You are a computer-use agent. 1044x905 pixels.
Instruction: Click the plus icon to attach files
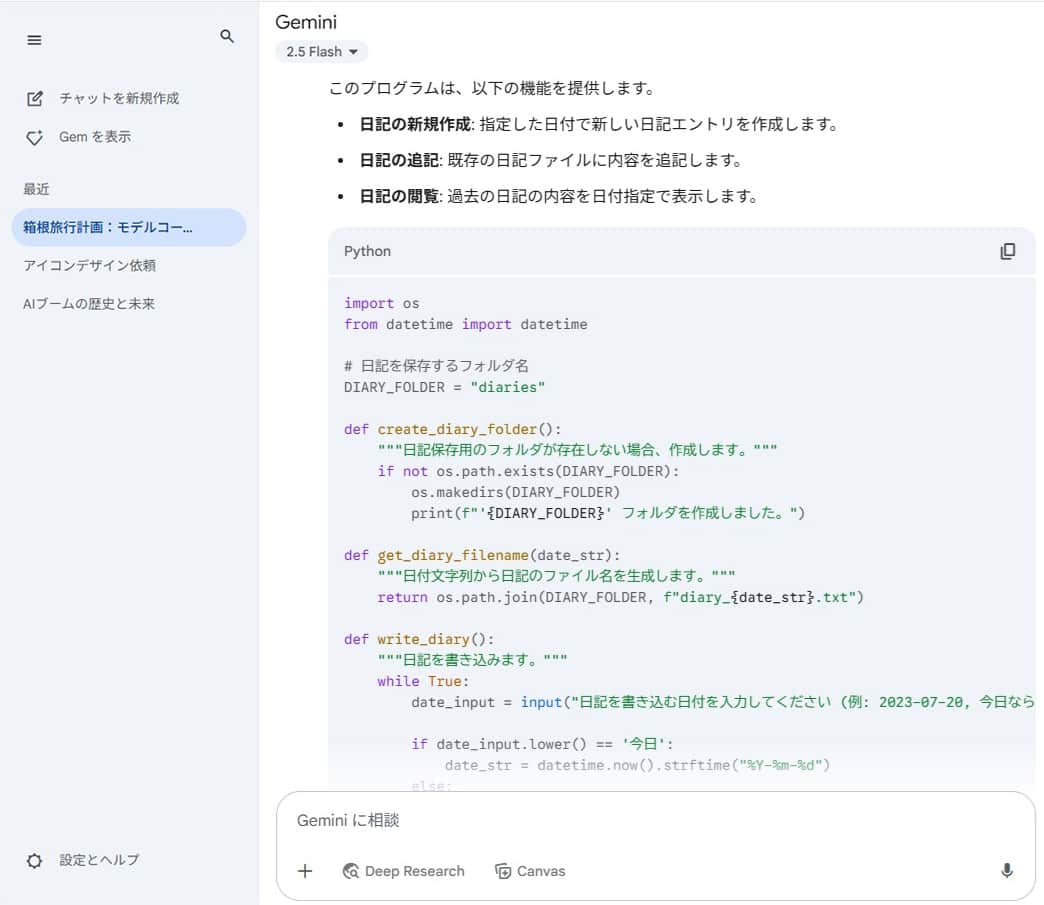pyautogui.click(x=305, y=871)
